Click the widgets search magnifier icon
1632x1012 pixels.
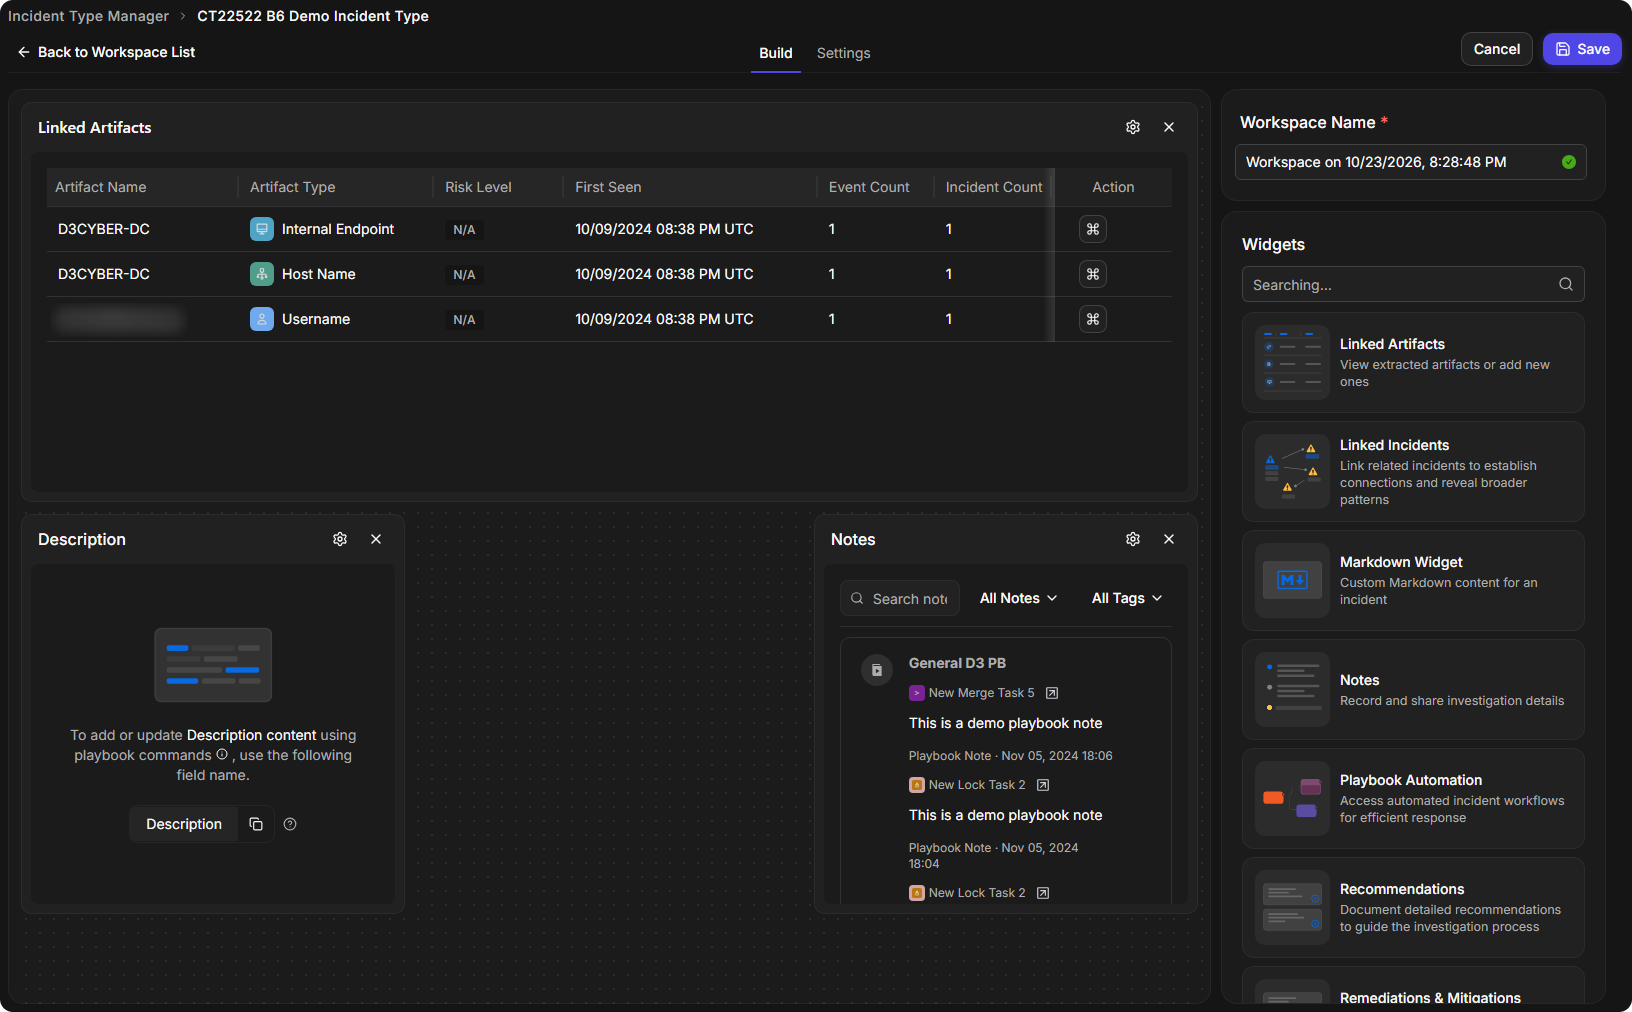click(x=1566, y=284)
